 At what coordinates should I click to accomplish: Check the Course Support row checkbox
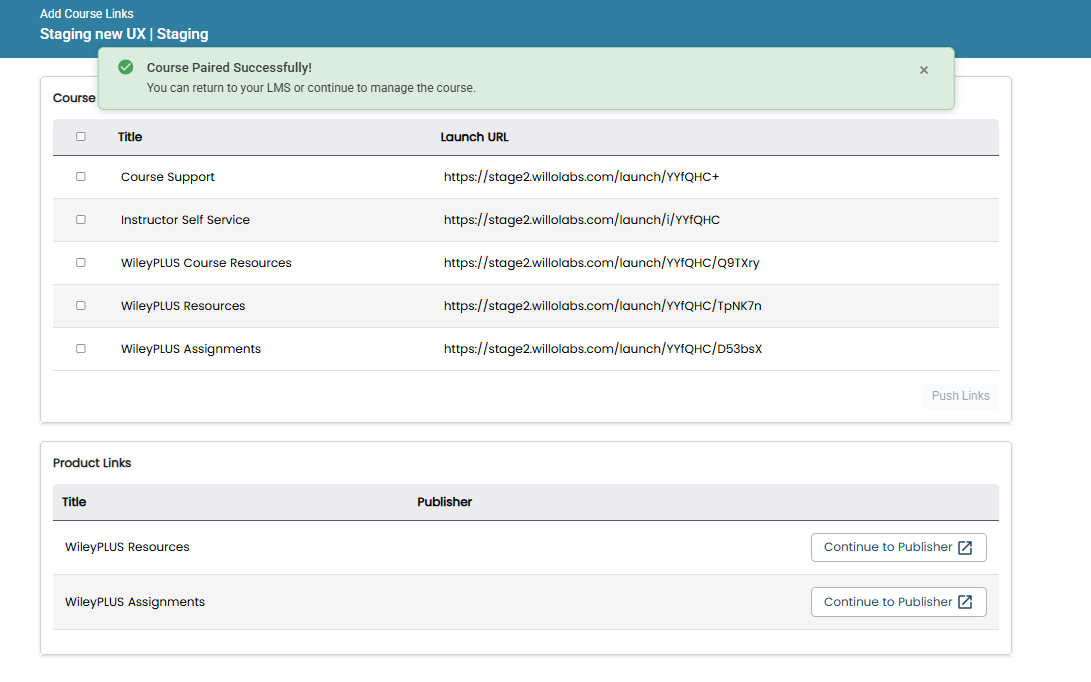pos(81,177)
